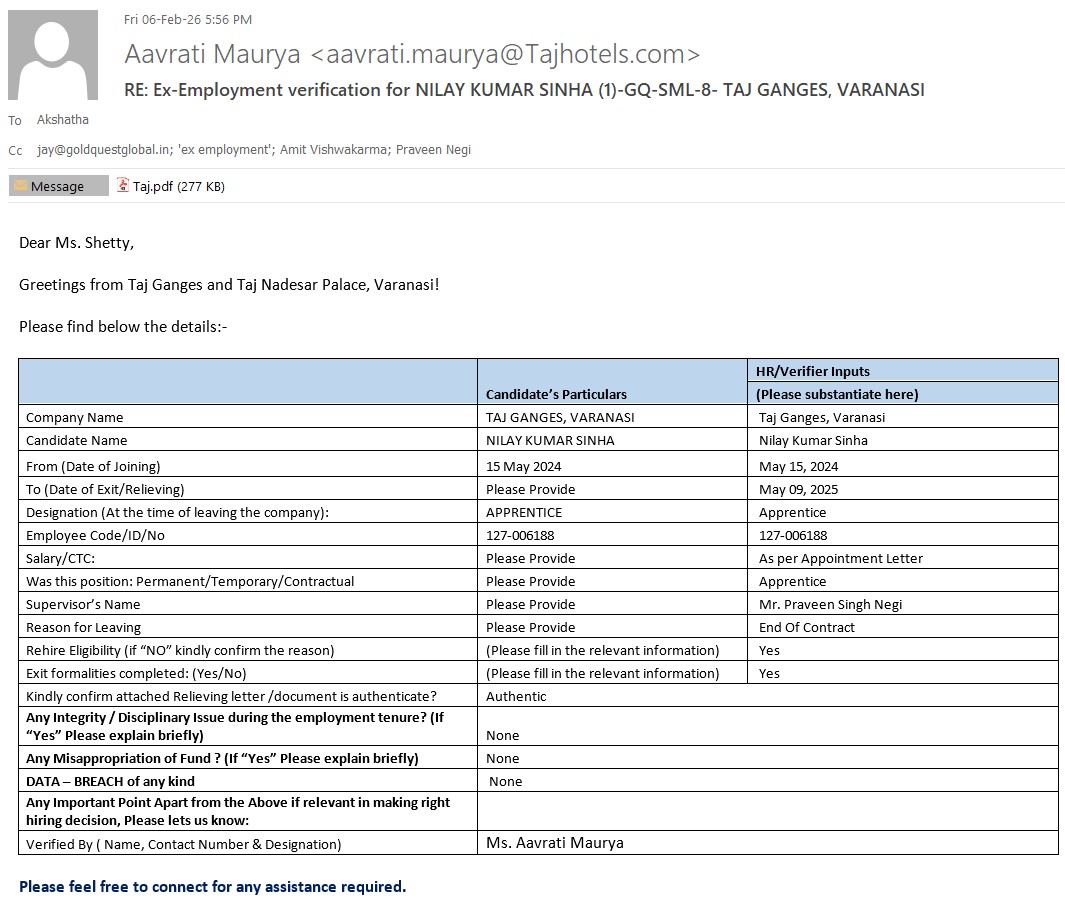
Task: Click Praveen Negi in the Cc line
Action: click(433, 150)
